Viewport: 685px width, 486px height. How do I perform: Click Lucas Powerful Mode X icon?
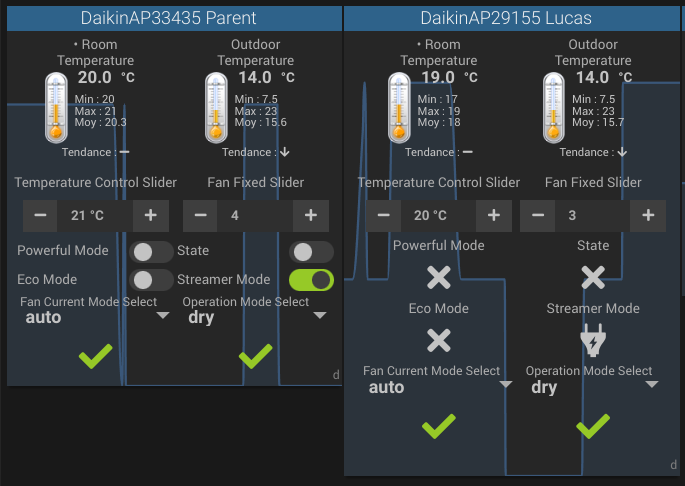tap(439, 278)
